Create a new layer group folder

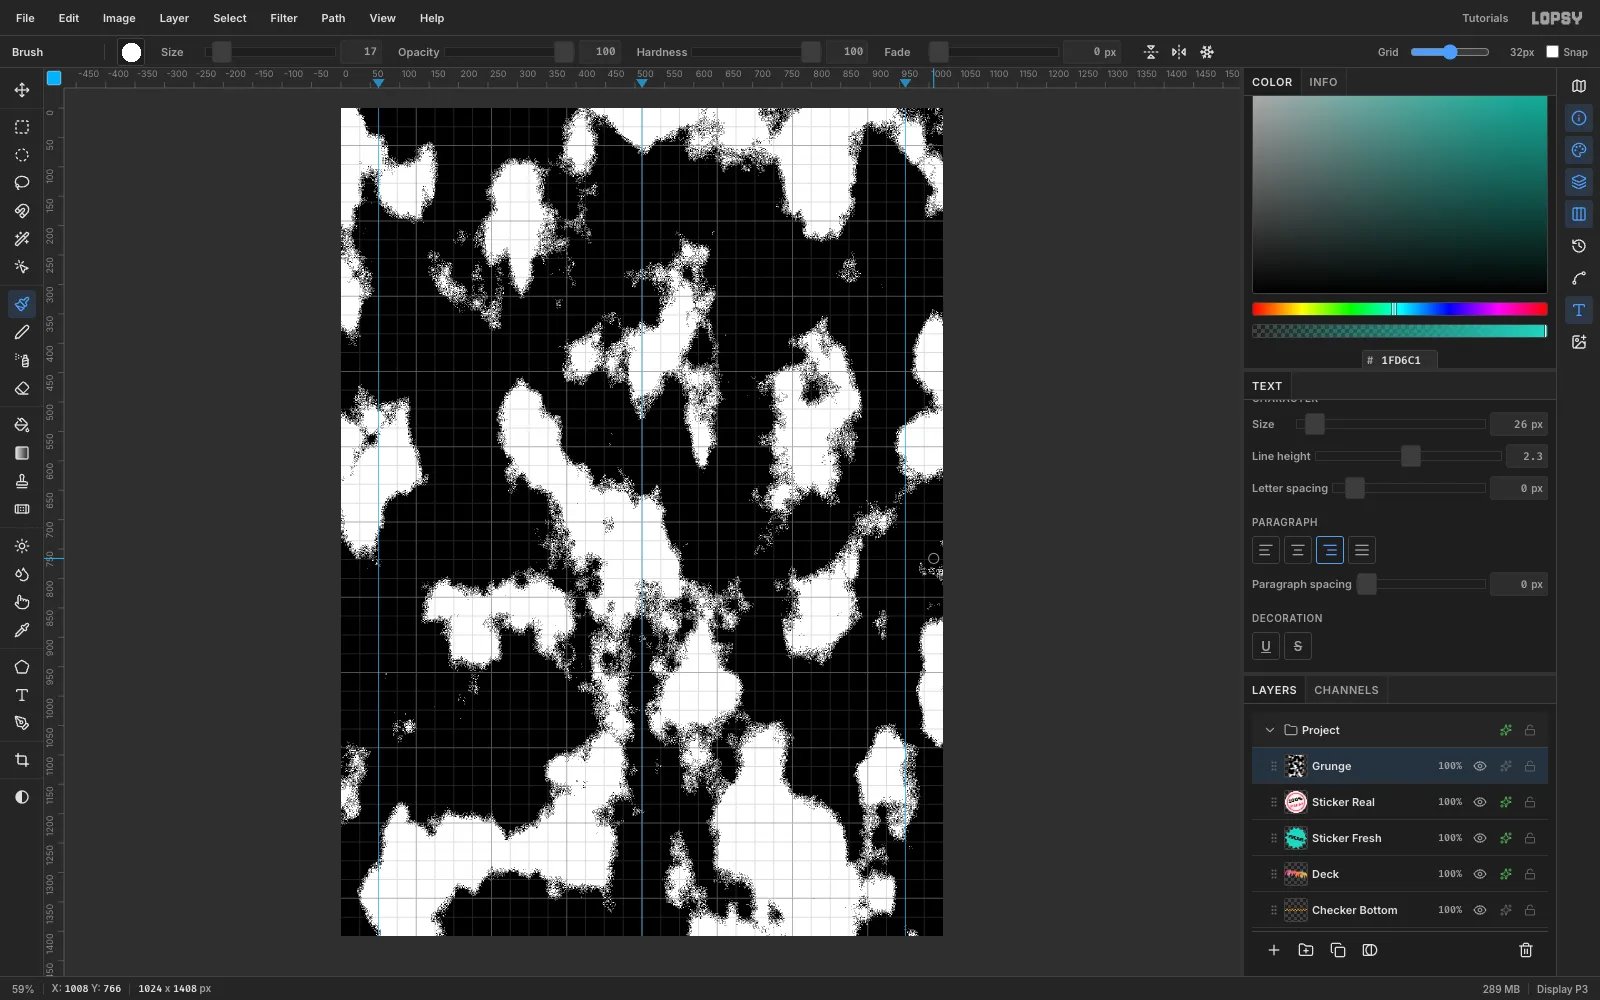1306,950
